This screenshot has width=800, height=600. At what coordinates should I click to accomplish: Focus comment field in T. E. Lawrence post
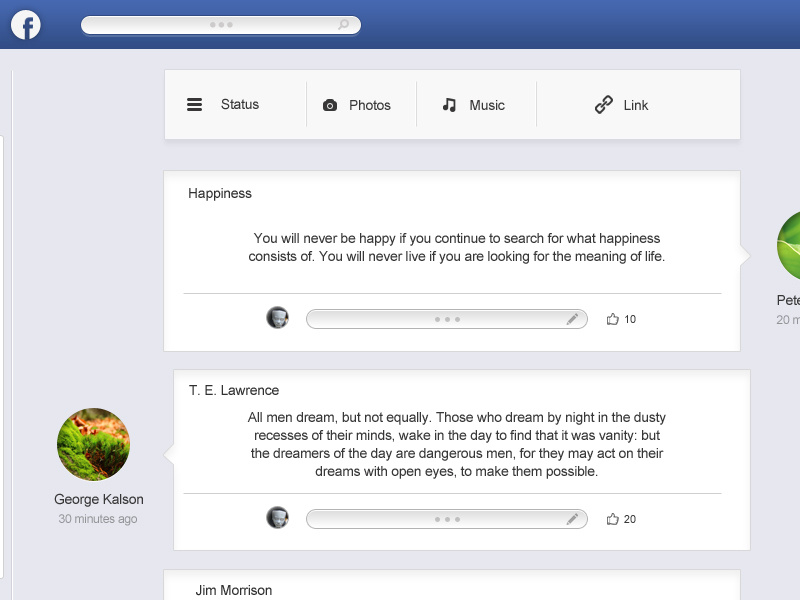click(447, 519)
